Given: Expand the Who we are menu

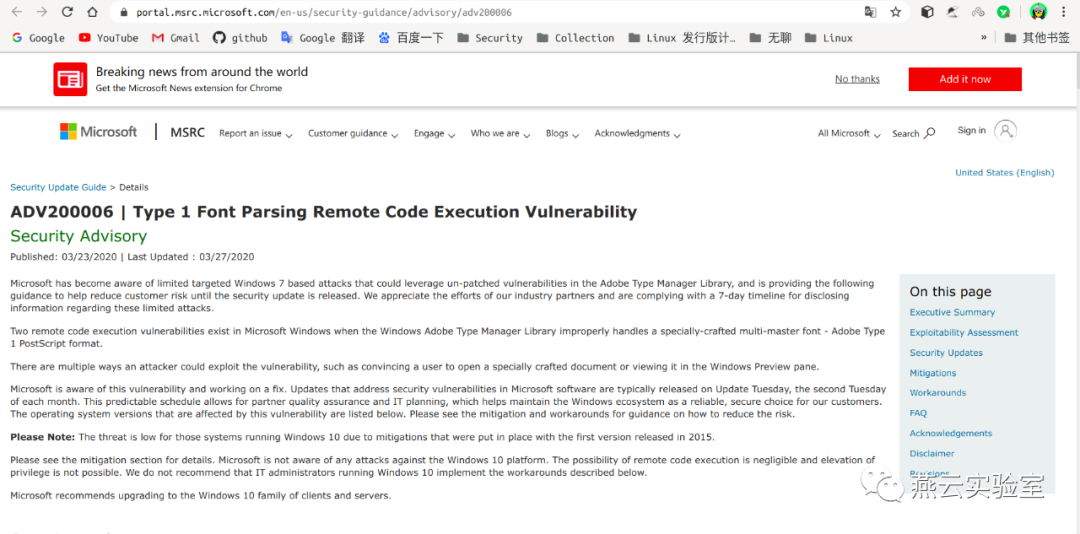Looking at the screenshot, I should click(500, 134).
